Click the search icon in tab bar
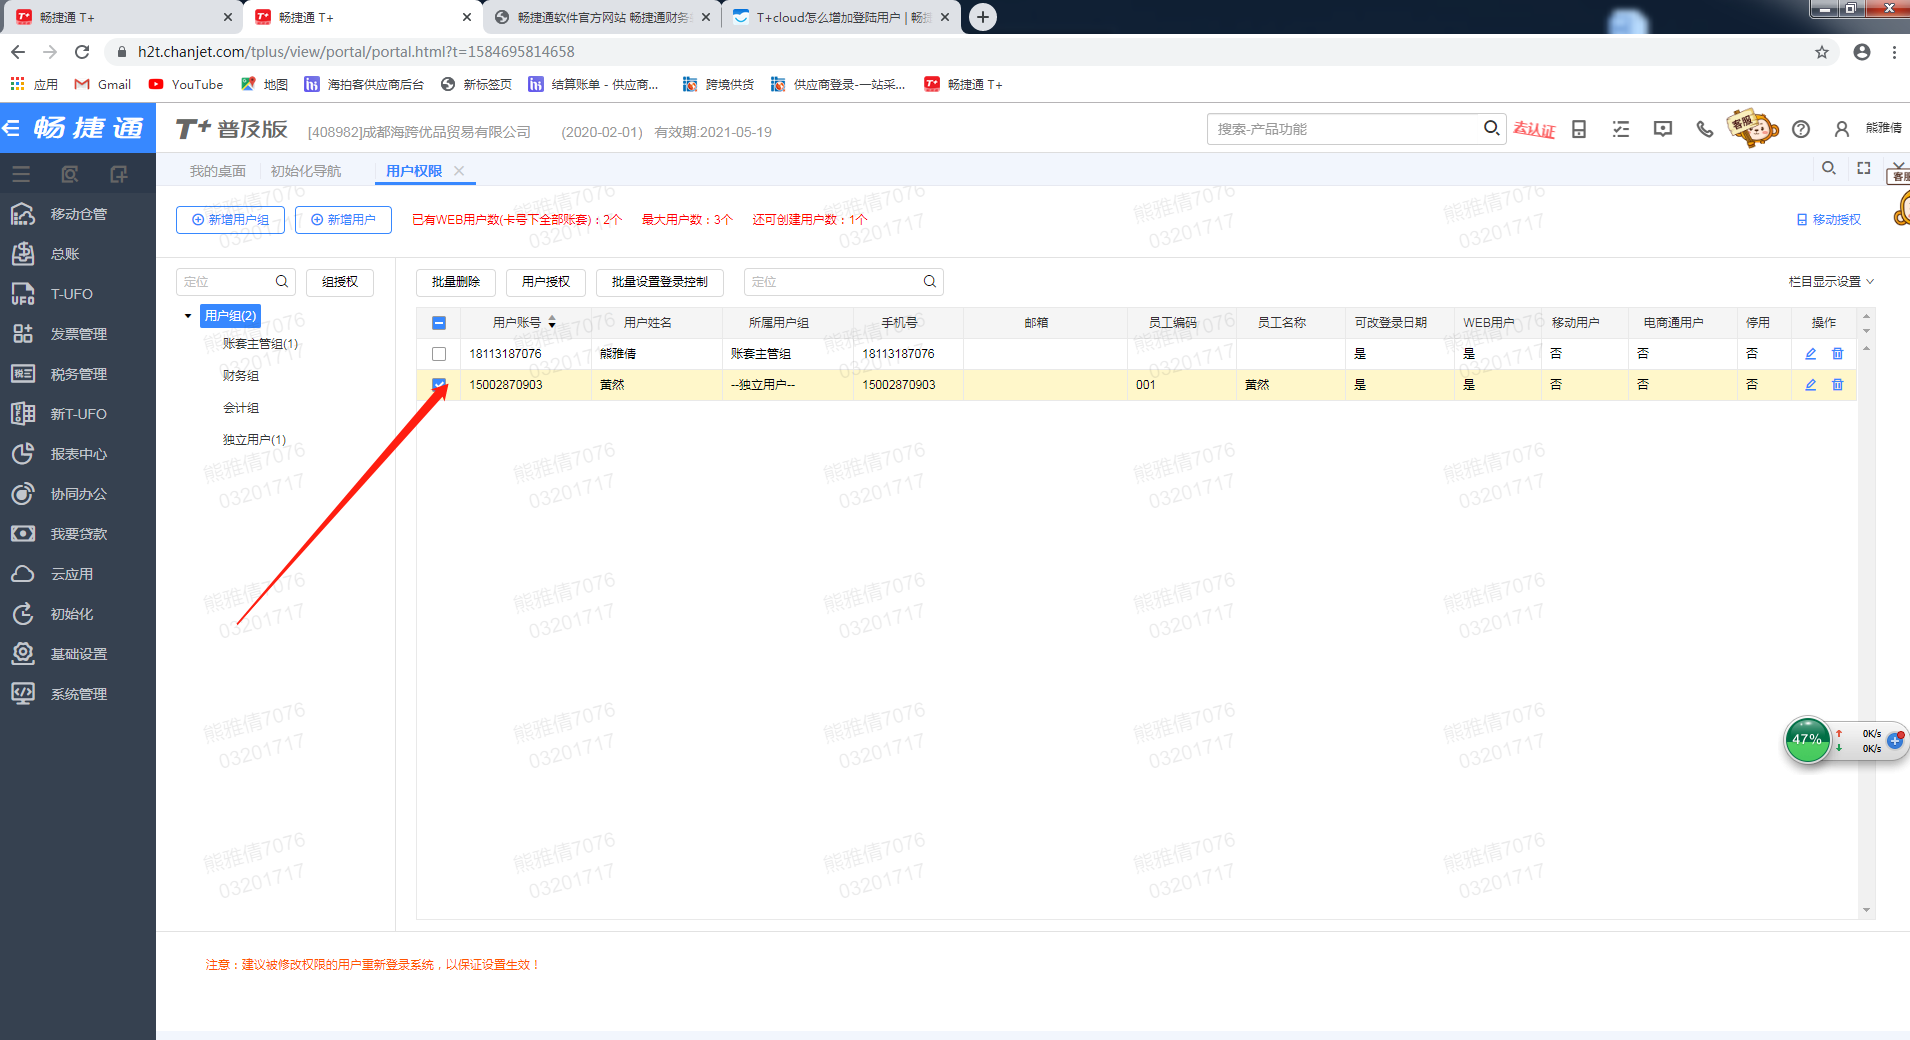 (x=1829, y=168)
